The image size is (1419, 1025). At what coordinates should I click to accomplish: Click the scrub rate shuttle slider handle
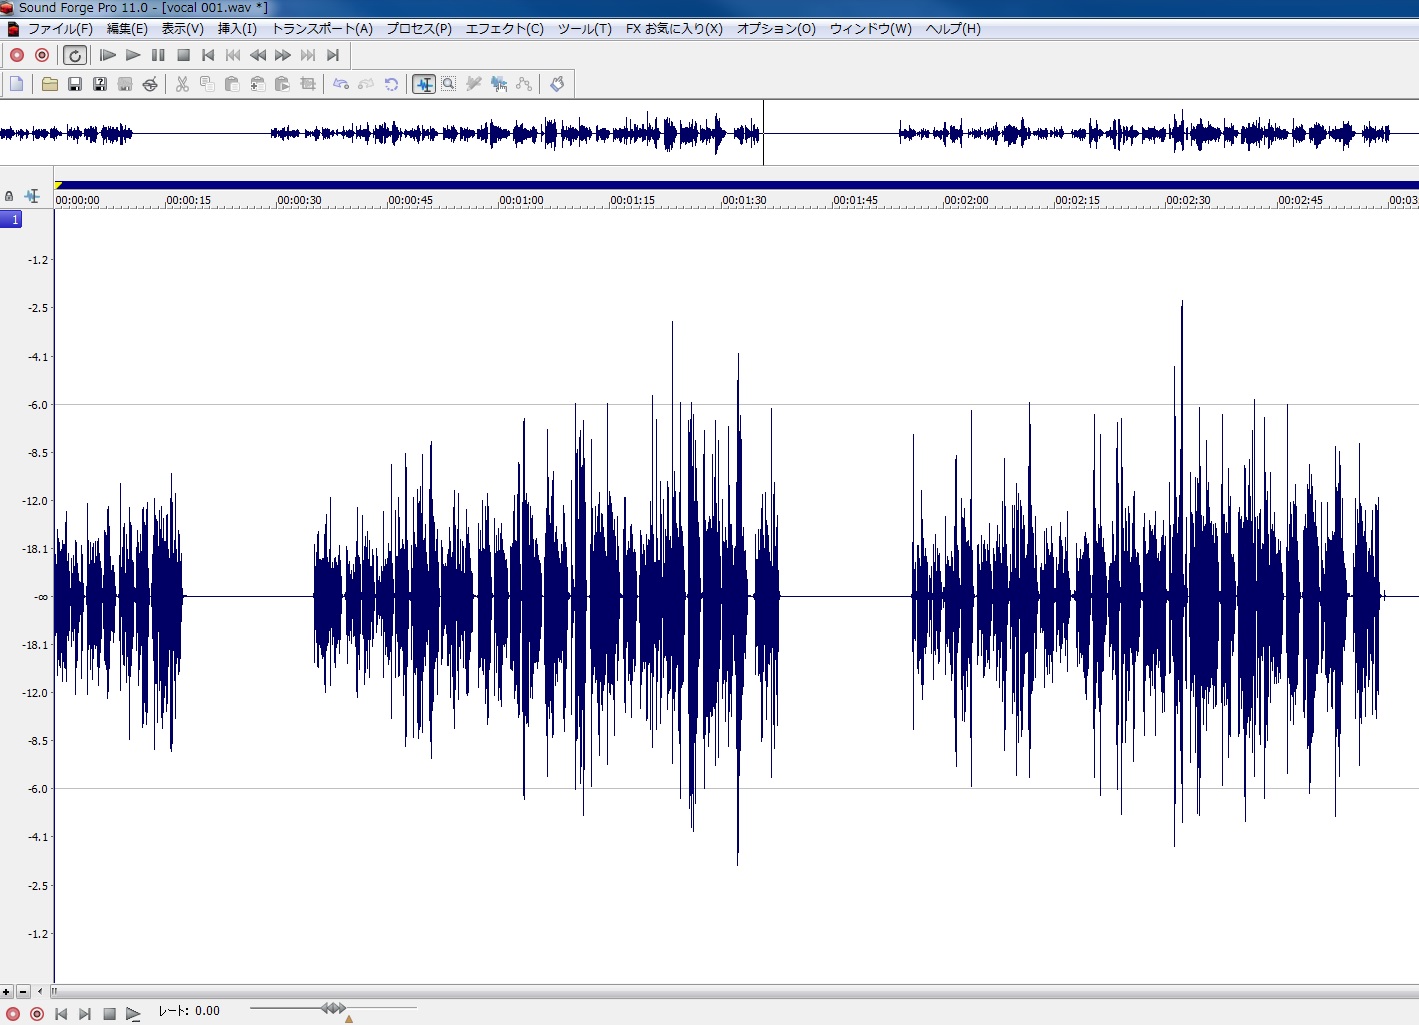334,1008
